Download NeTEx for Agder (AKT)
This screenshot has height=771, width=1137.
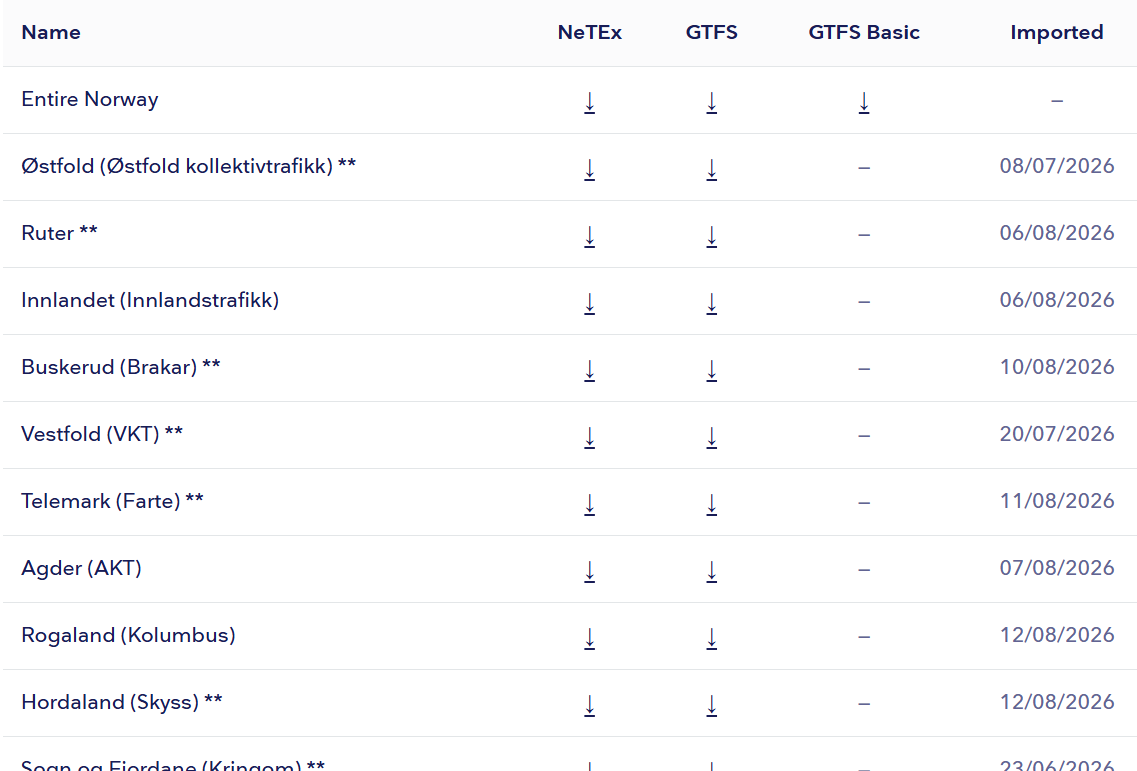coord(590,572)
